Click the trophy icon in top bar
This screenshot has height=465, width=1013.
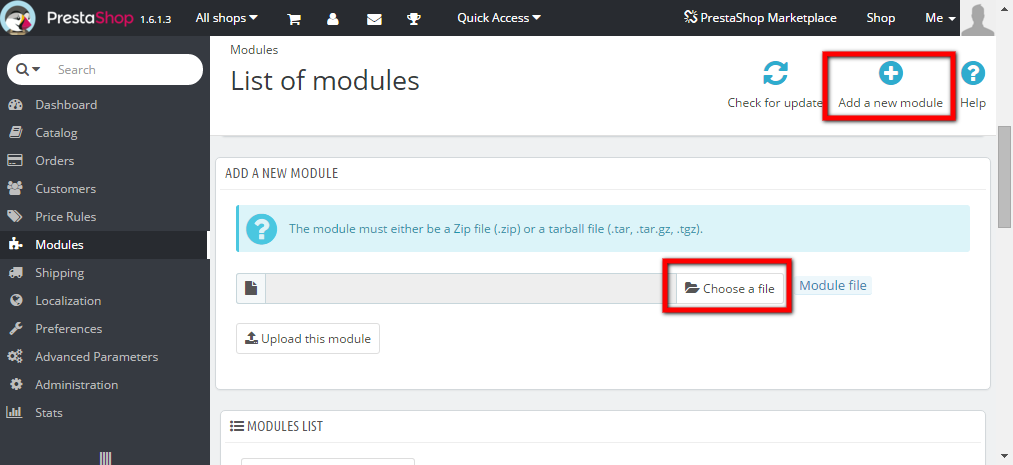pos(415,18)
